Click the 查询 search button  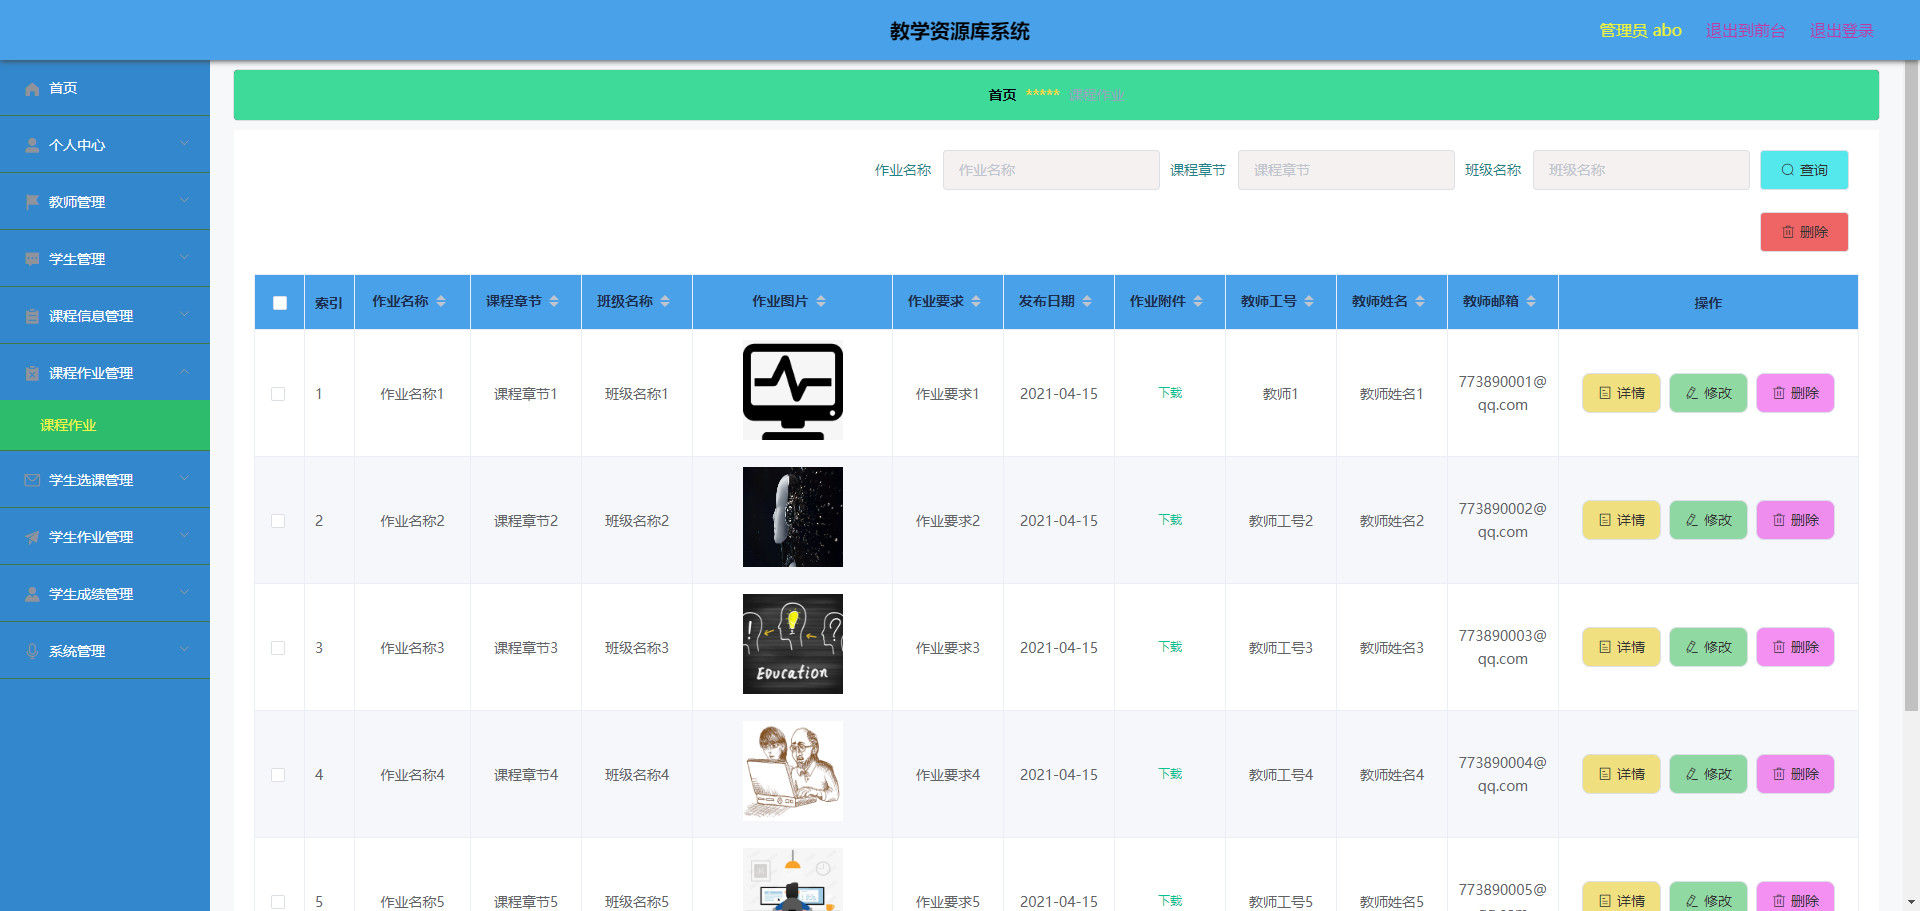pyautogui.click(x=1803, y=170)
